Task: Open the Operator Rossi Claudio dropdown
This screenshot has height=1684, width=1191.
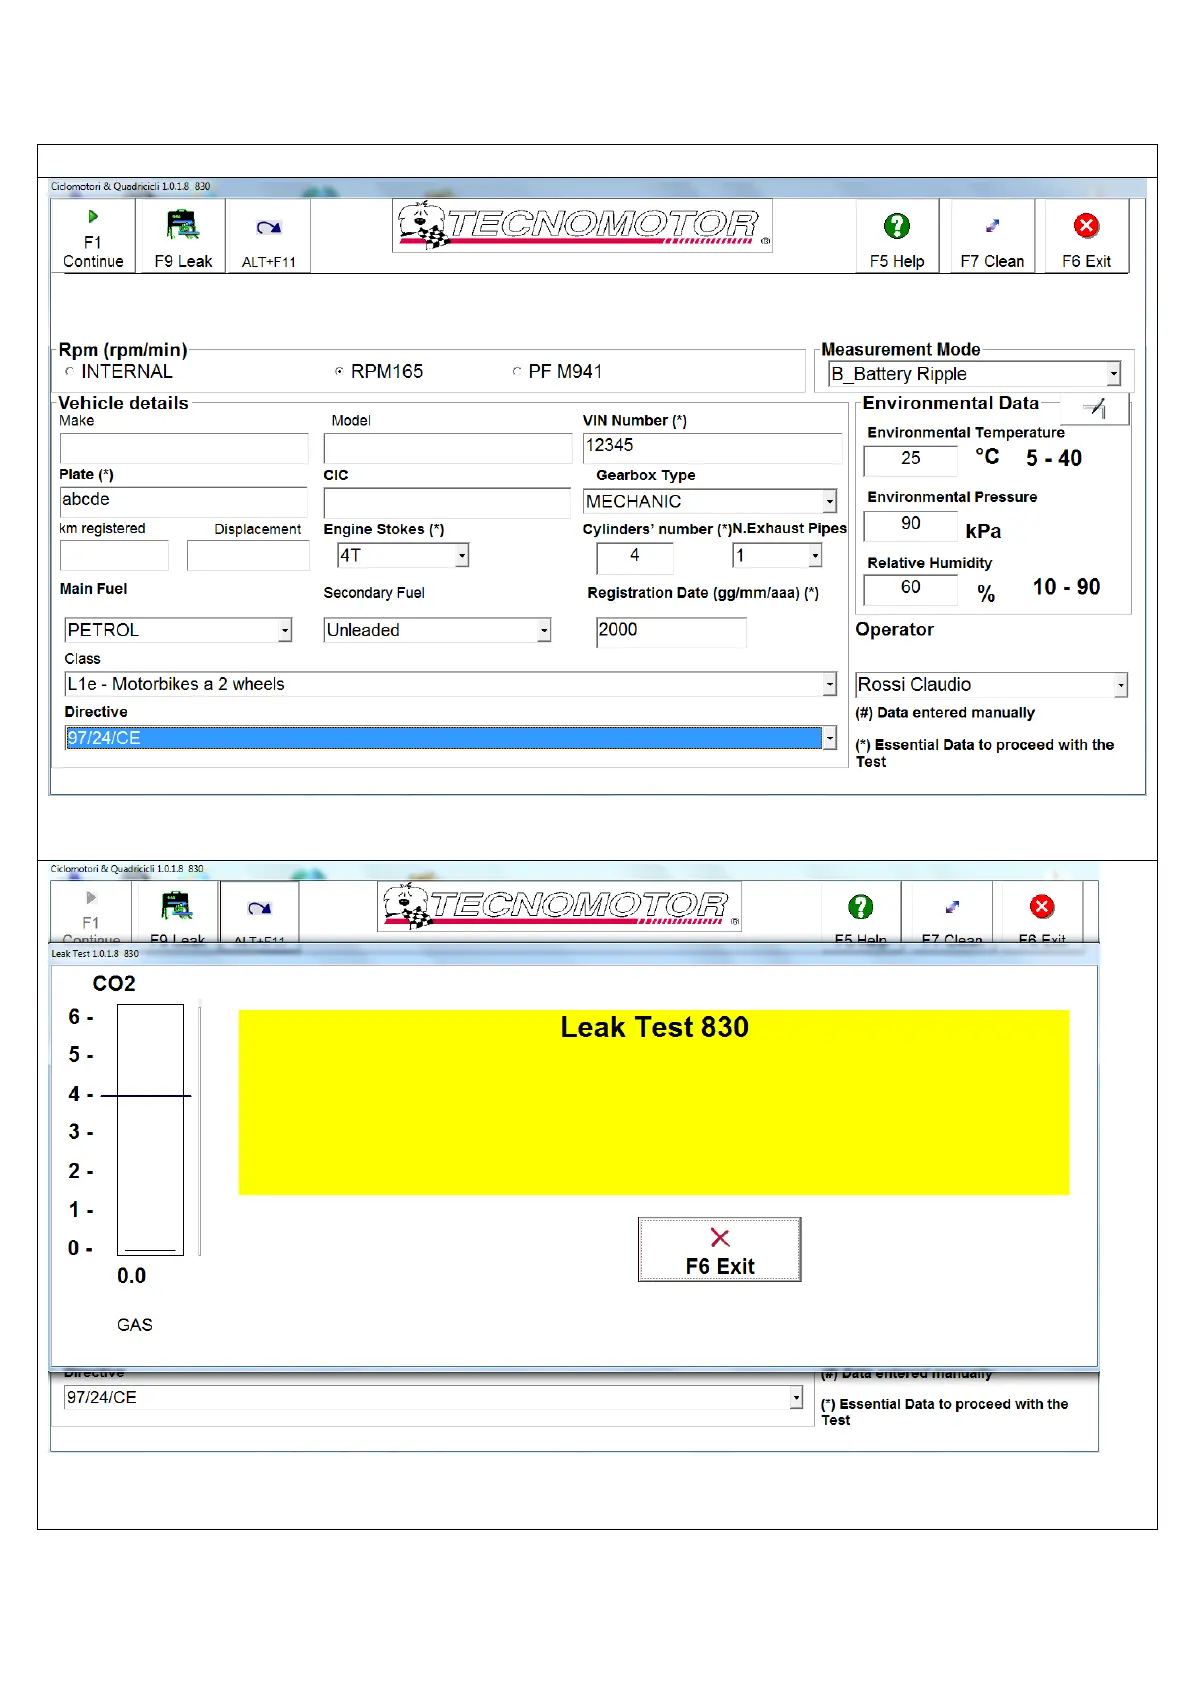Action: click(x=1120, y=685)
